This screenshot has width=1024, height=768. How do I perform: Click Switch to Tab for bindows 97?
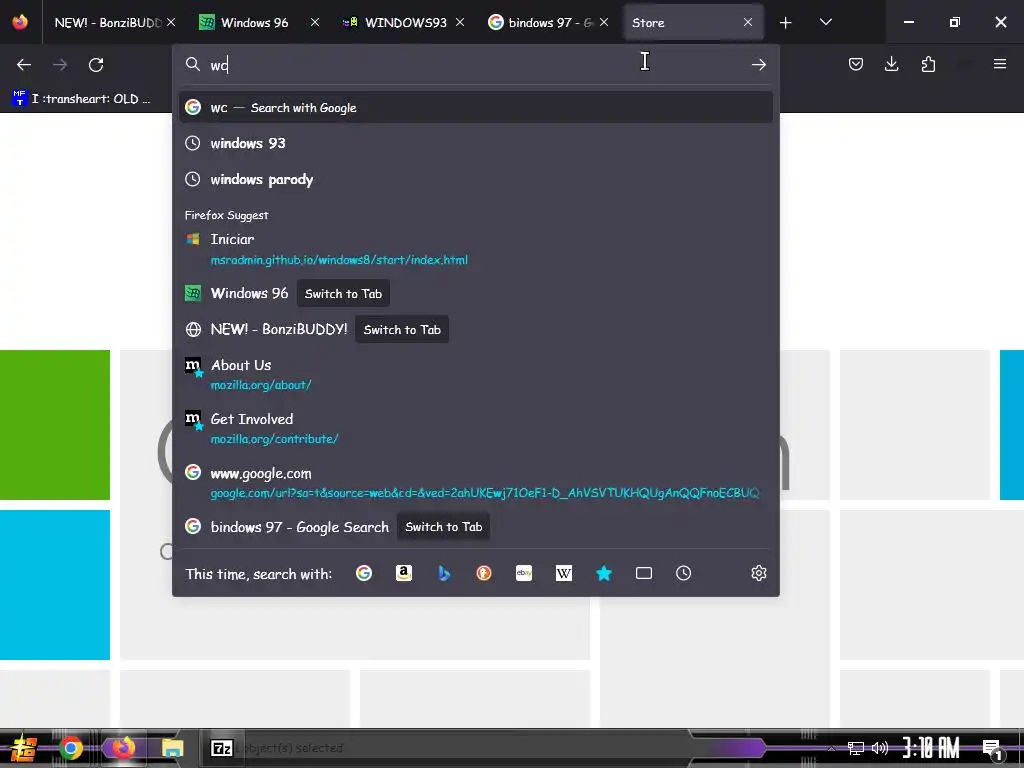(x=443, y=527)
